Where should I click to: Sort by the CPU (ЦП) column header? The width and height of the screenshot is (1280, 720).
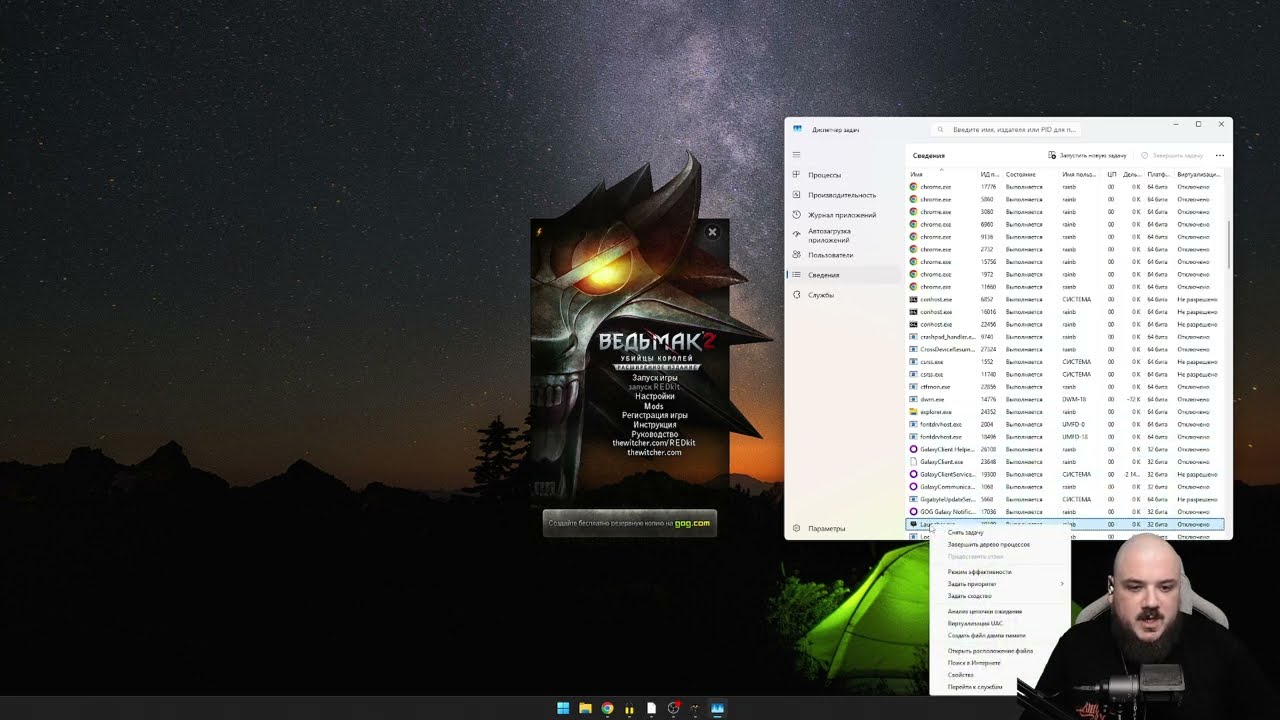[x=1111, y=174]
